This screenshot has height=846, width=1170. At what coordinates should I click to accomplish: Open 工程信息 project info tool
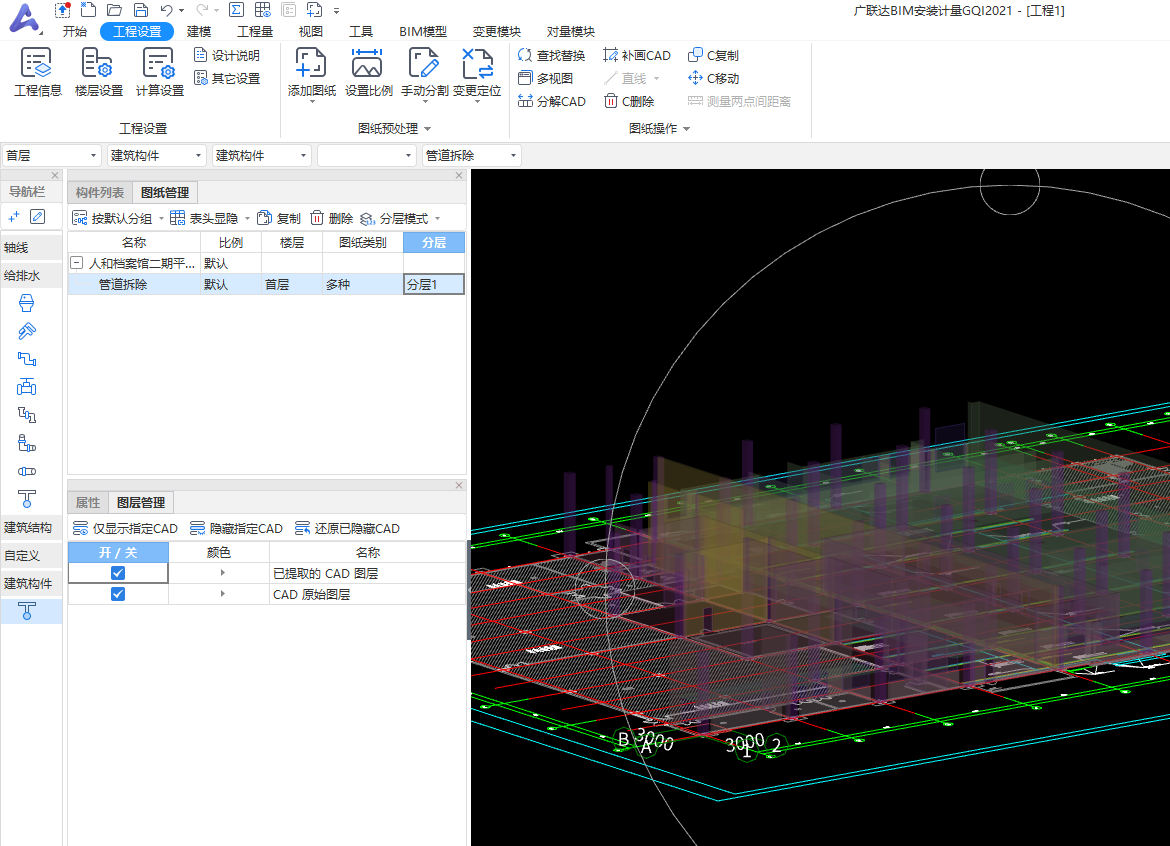[37, 72]
